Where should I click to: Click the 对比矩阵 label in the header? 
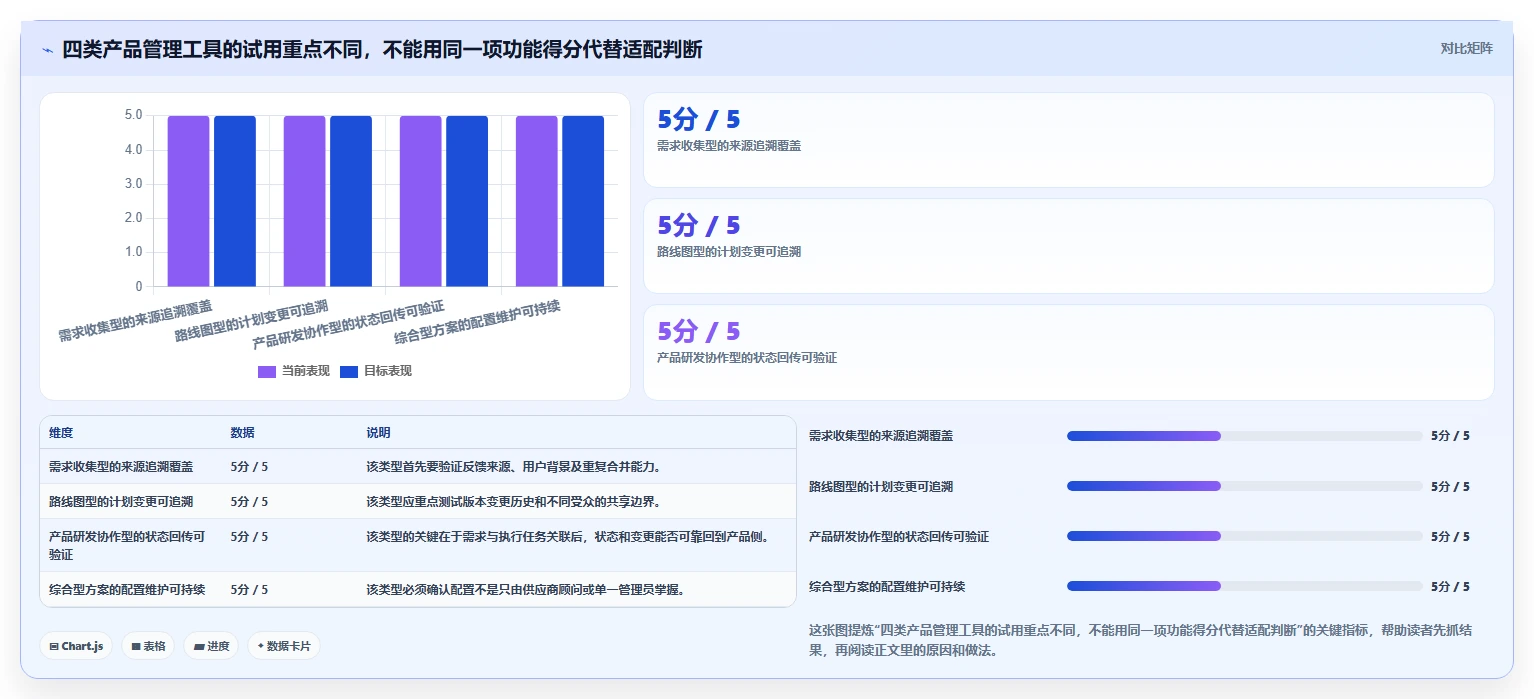coord(1466,48)
